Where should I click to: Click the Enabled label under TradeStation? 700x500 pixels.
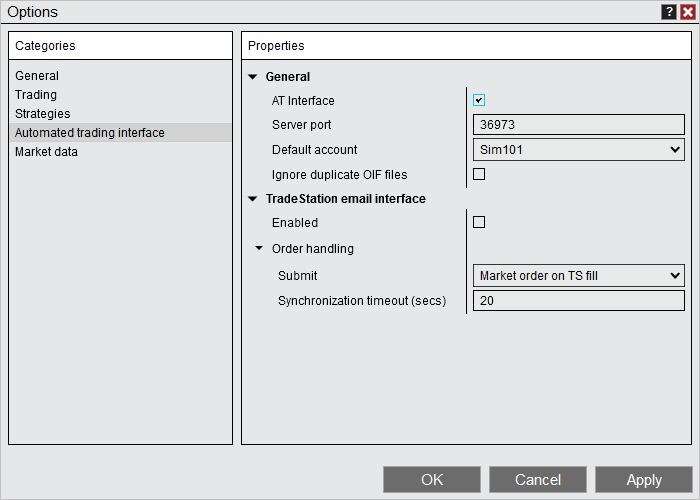(x=295, y=222)
